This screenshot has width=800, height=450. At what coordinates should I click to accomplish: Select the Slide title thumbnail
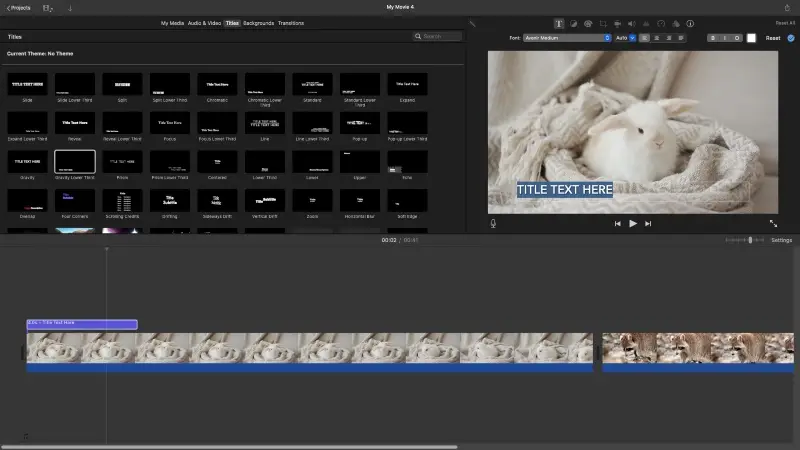point(27,84)
